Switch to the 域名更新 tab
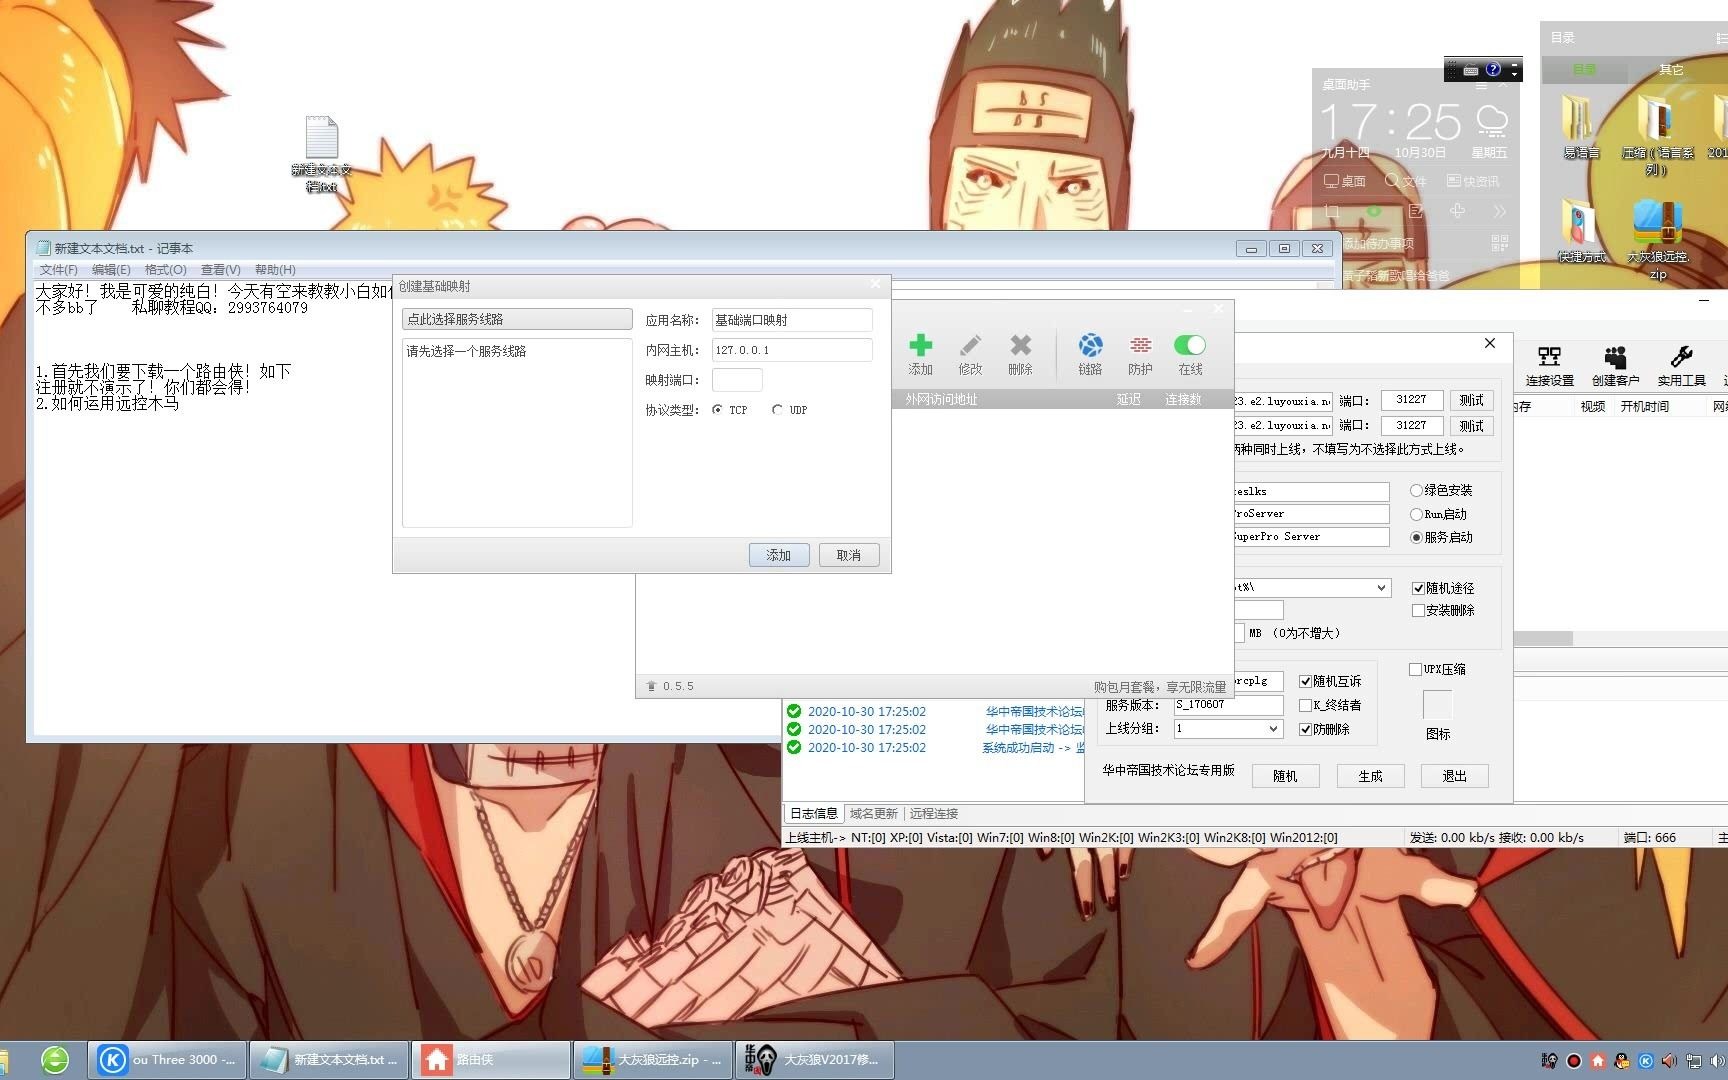This screenshot has width=1728, height=1080. (x=874, y=814)
